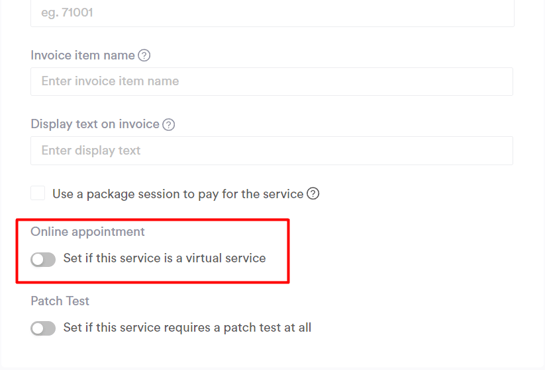Click the Display text on invoice label

[95, 124]
